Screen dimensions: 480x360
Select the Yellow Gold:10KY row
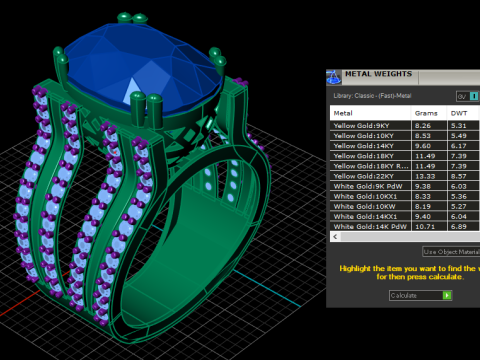(x=405, y=136)
